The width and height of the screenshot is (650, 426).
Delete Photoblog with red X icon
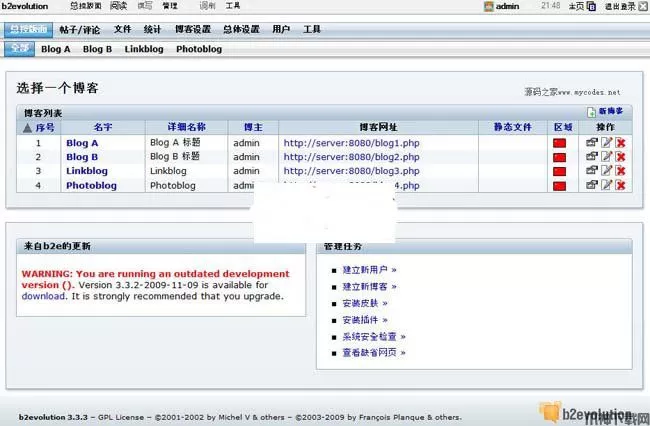[x=621, y=185]
